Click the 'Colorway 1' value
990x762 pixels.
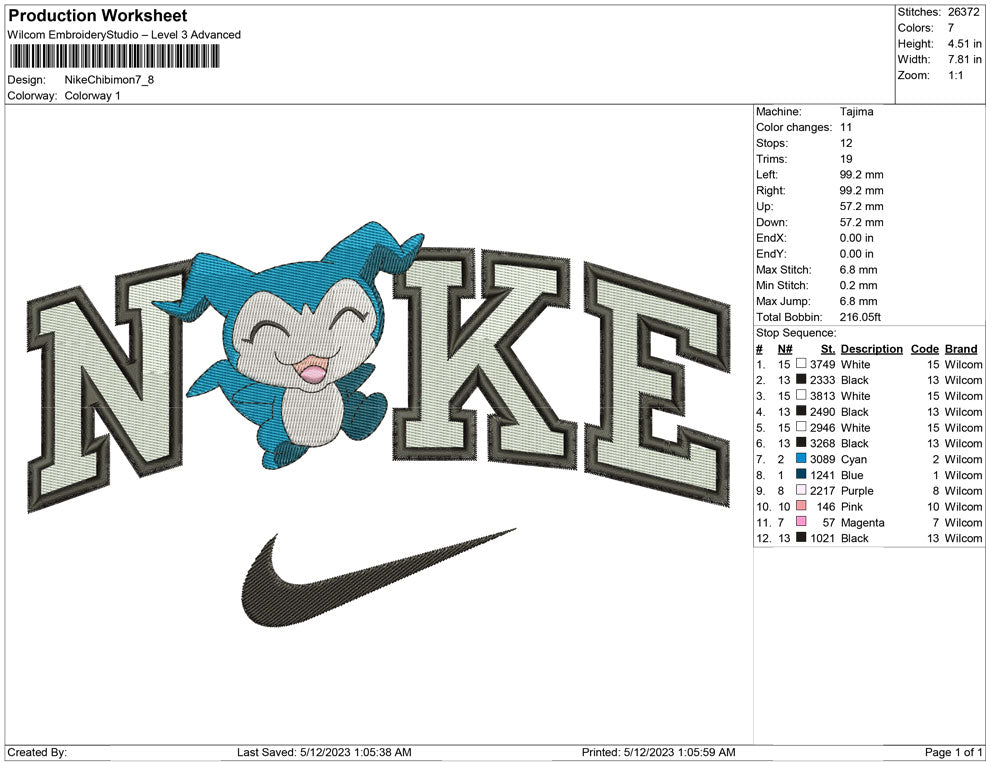(x=92, y=96)
